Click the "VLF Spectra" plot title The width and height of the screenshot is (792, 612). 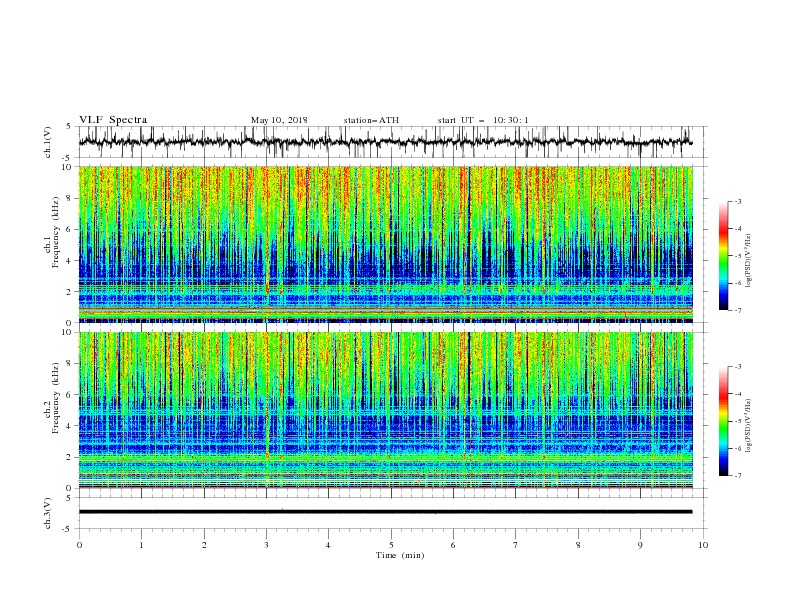(x=113, y=120)
